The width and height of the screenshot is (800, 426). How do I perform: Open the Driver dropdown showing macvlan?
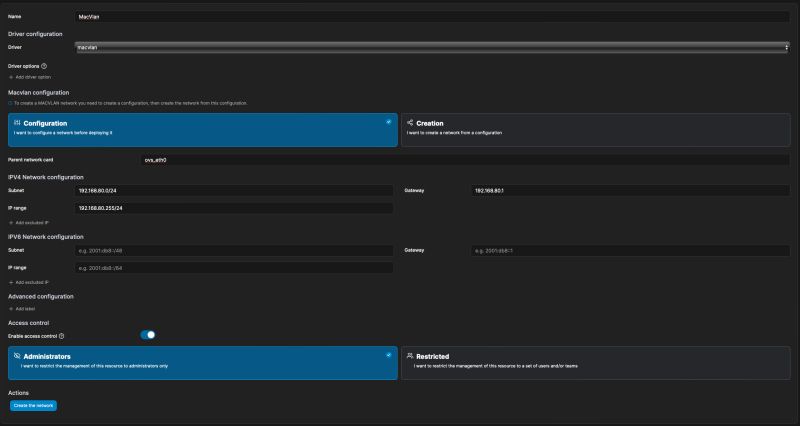(432, 47)
